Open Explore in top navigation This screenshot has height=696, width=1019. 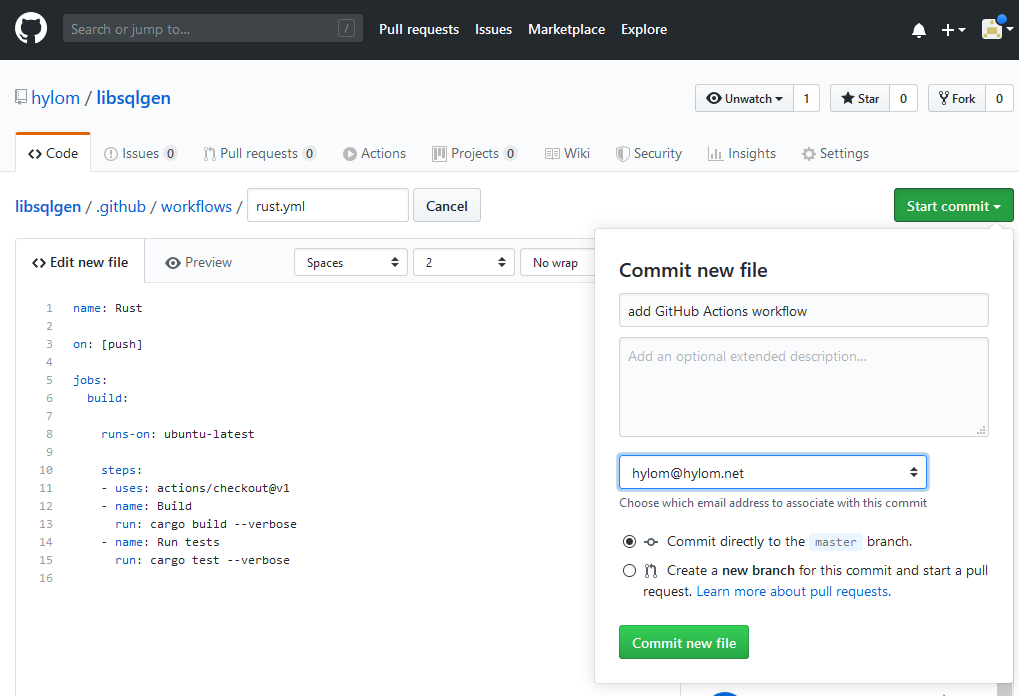[x=644, y=29]
